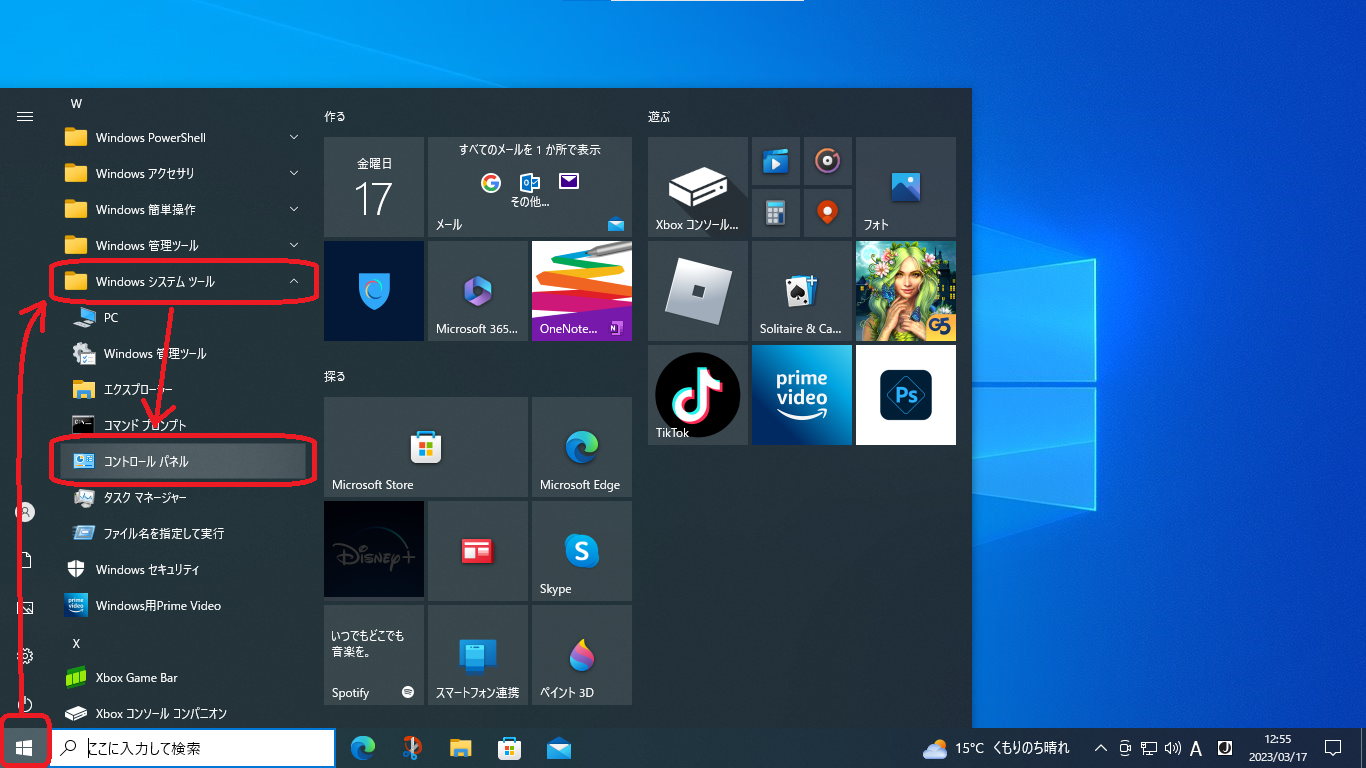Open the Microsoft Store tile
1366x768 pixels.
pos(425,447)
